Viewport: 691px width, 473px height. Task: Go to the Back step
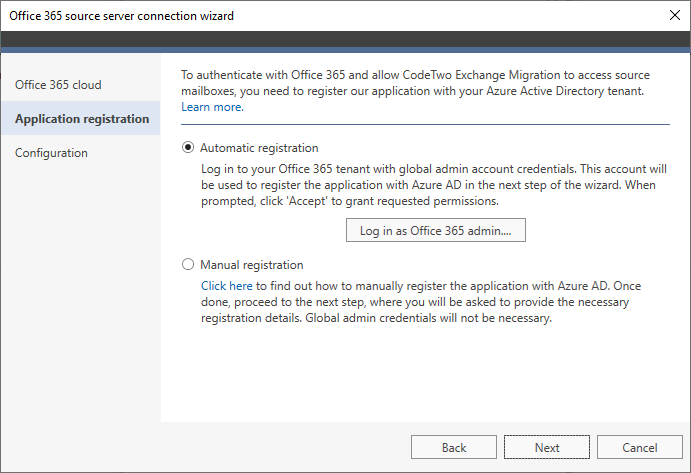pos(453,447)
